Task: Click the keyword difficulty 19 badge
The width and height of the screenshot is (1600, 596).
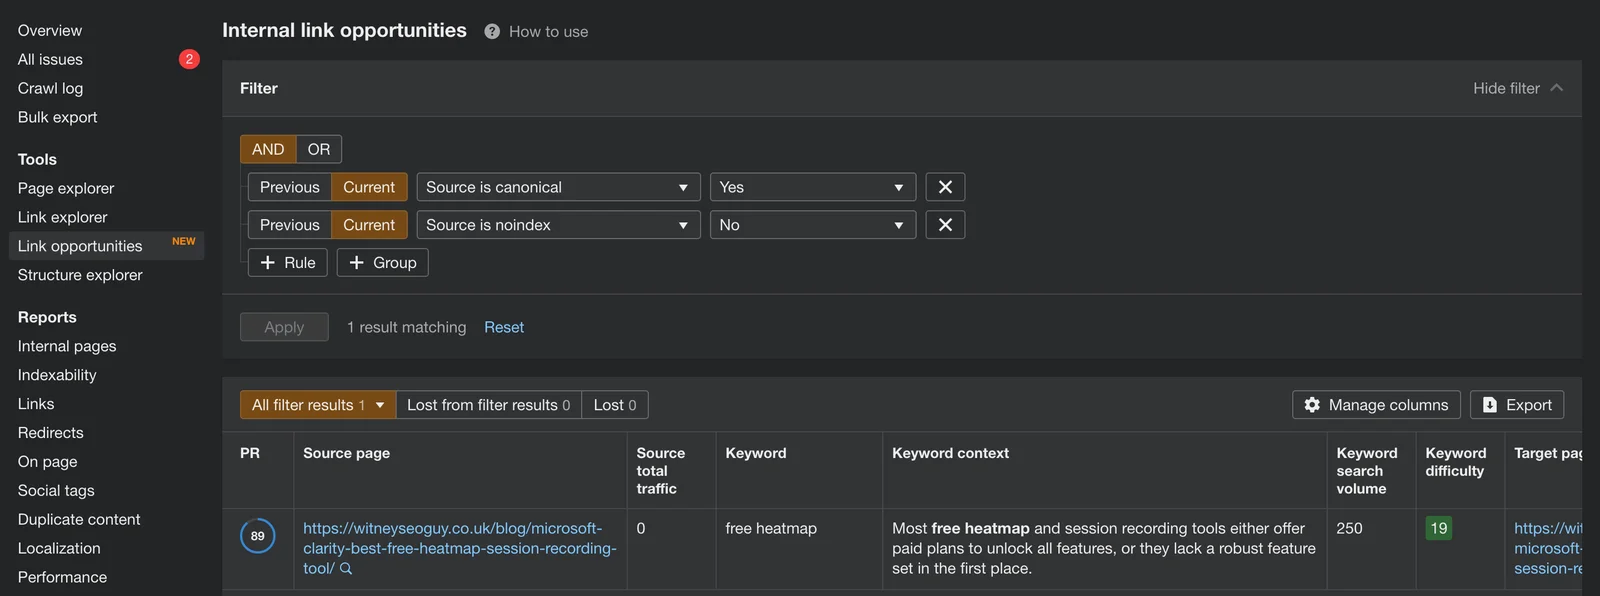Action: [1439, 528]
